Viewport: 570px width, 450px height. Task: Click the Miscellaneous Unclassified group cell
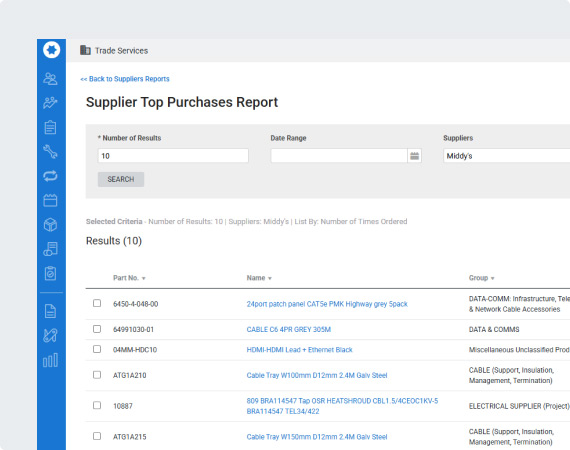click(519, 350)
